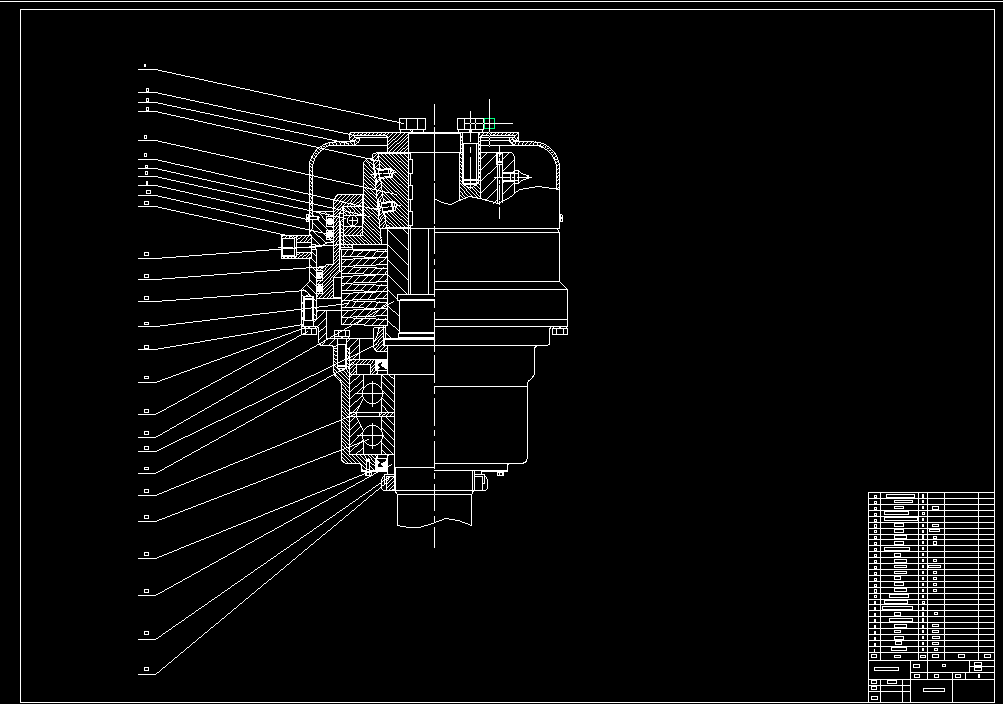Select the upper large ball bearing in lower housing
The height and width of the screenshot is (704, 1003).
372,394
